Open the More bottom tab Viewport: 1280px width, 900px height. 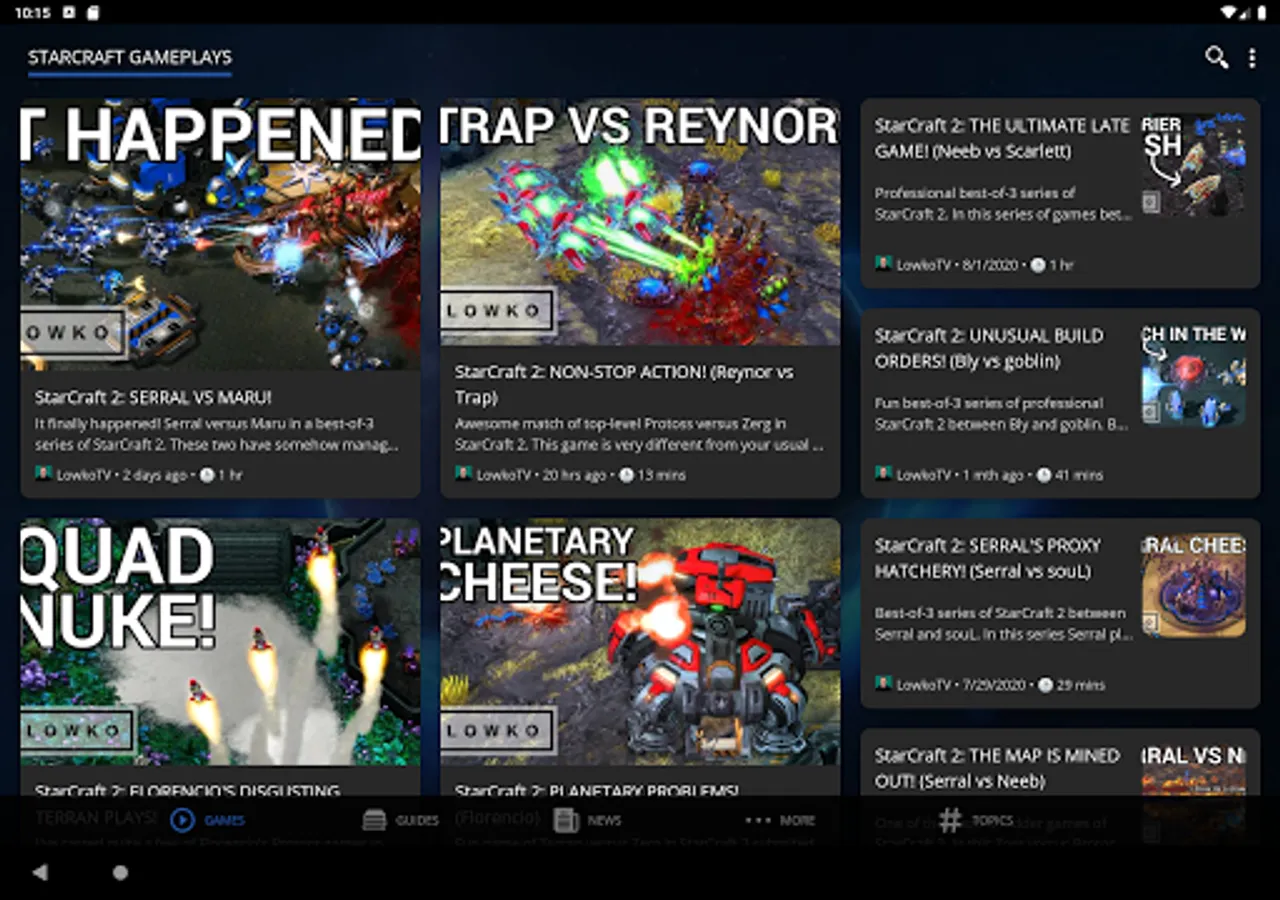(x=780, y=820)
